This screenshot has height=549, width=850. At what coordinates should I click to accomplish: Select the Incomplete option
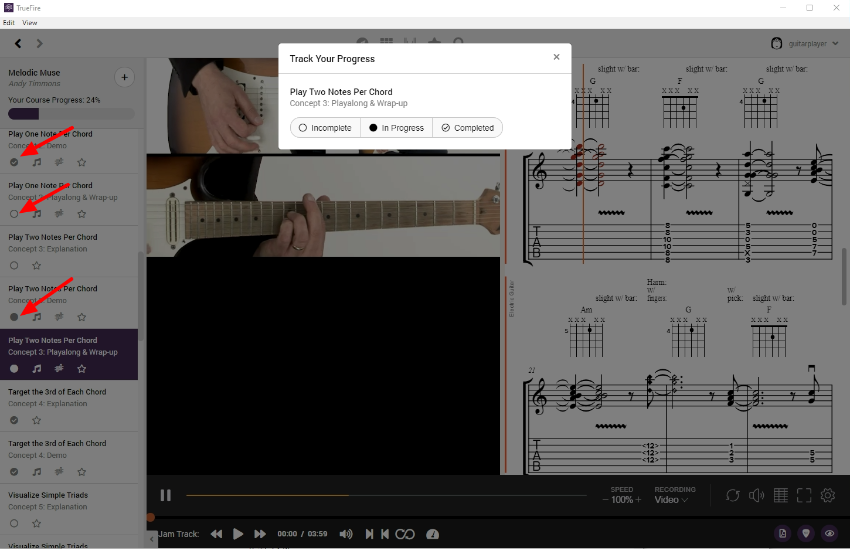tap(325, 128)
